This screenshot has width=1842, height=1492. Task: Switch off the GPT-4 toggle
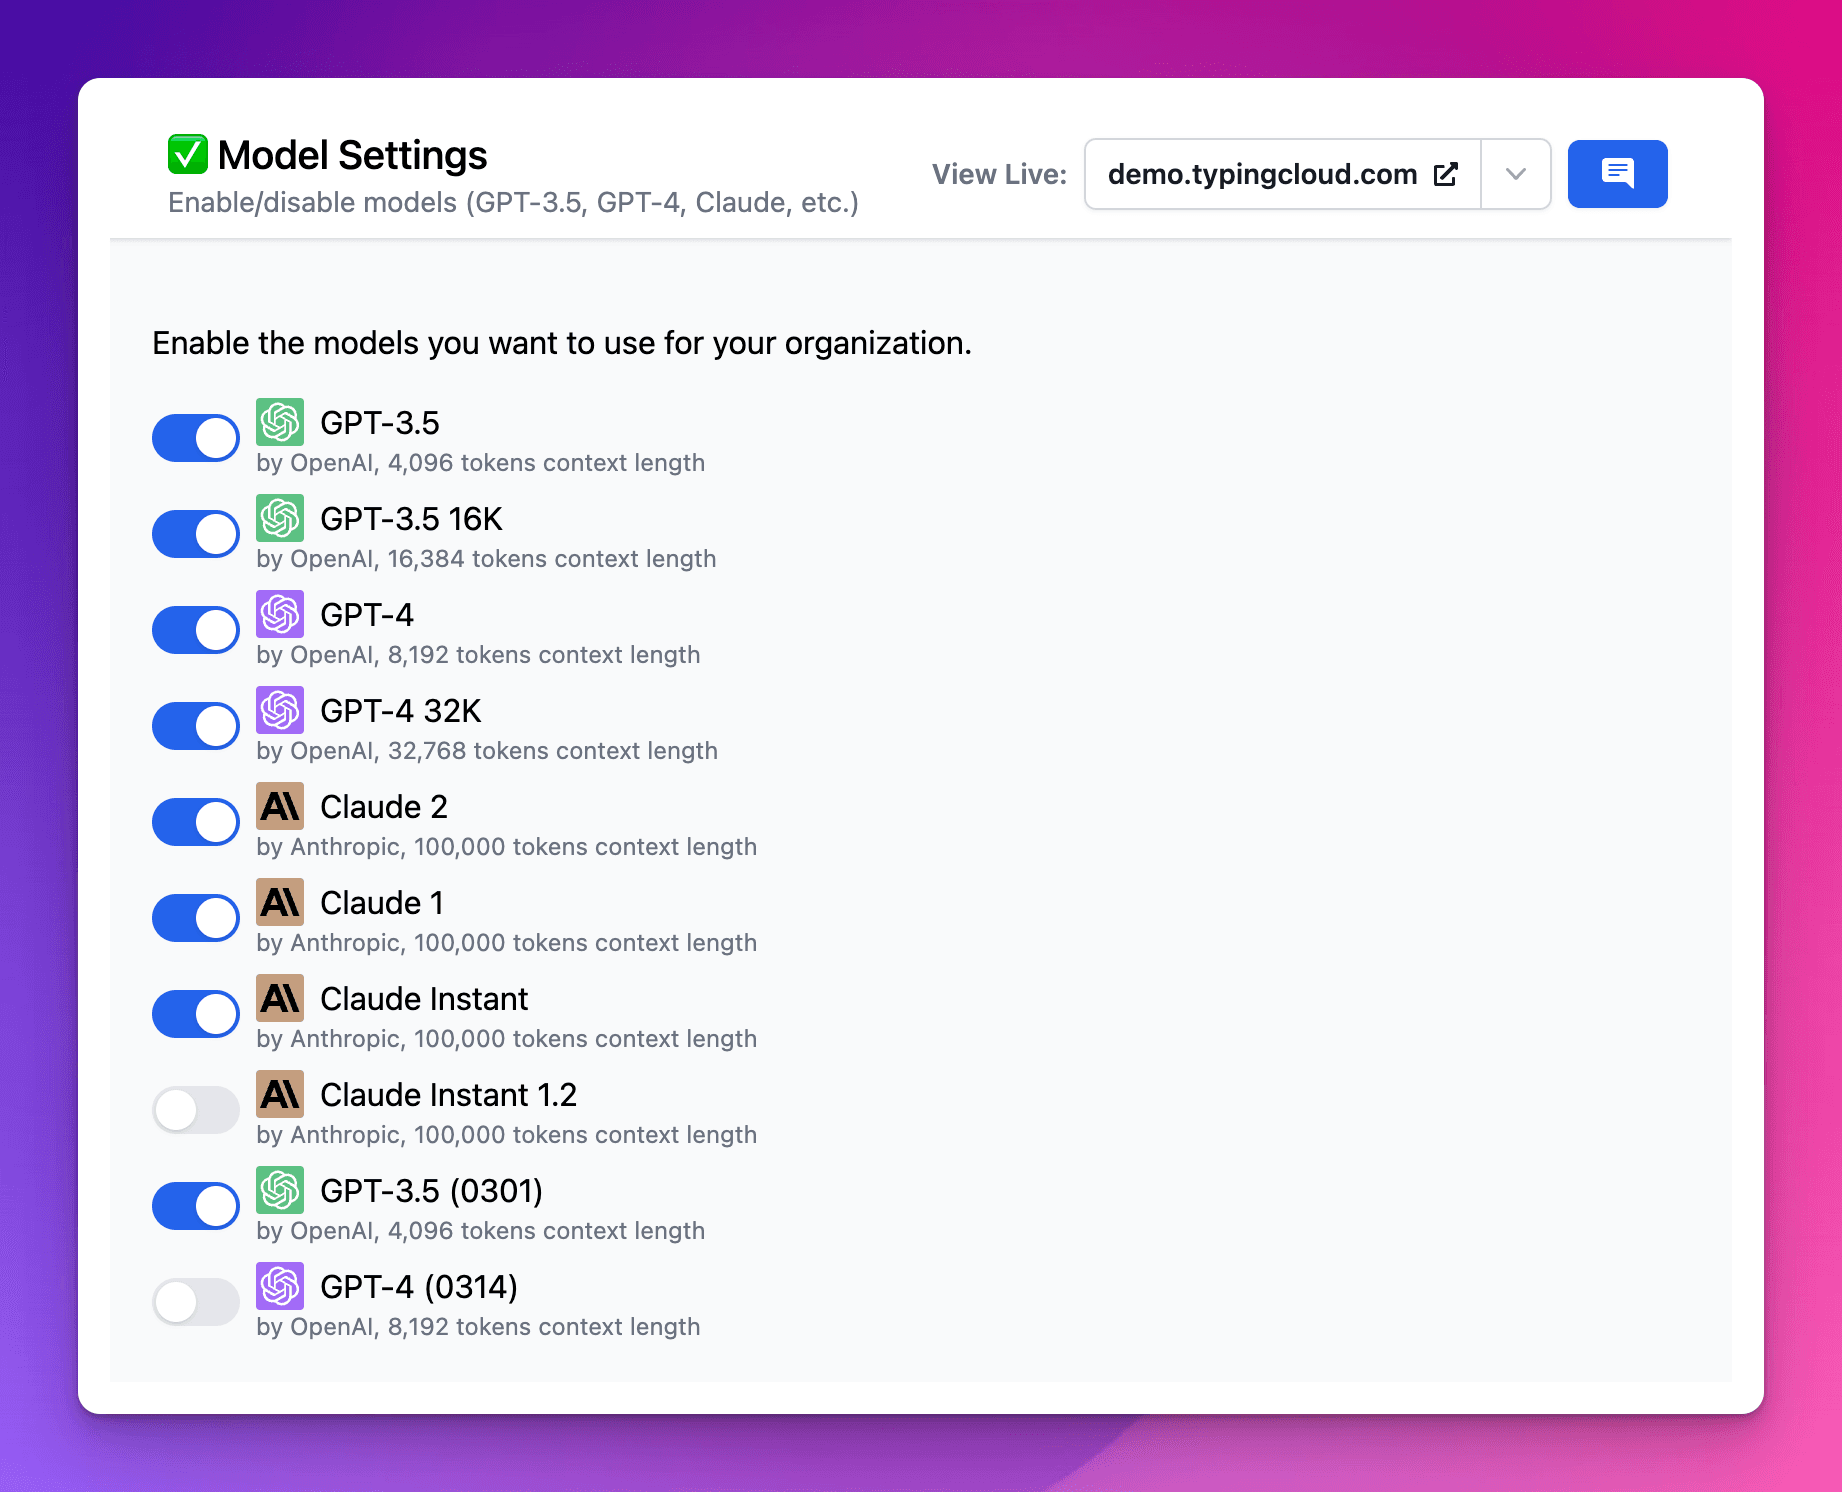coord(196,630)
